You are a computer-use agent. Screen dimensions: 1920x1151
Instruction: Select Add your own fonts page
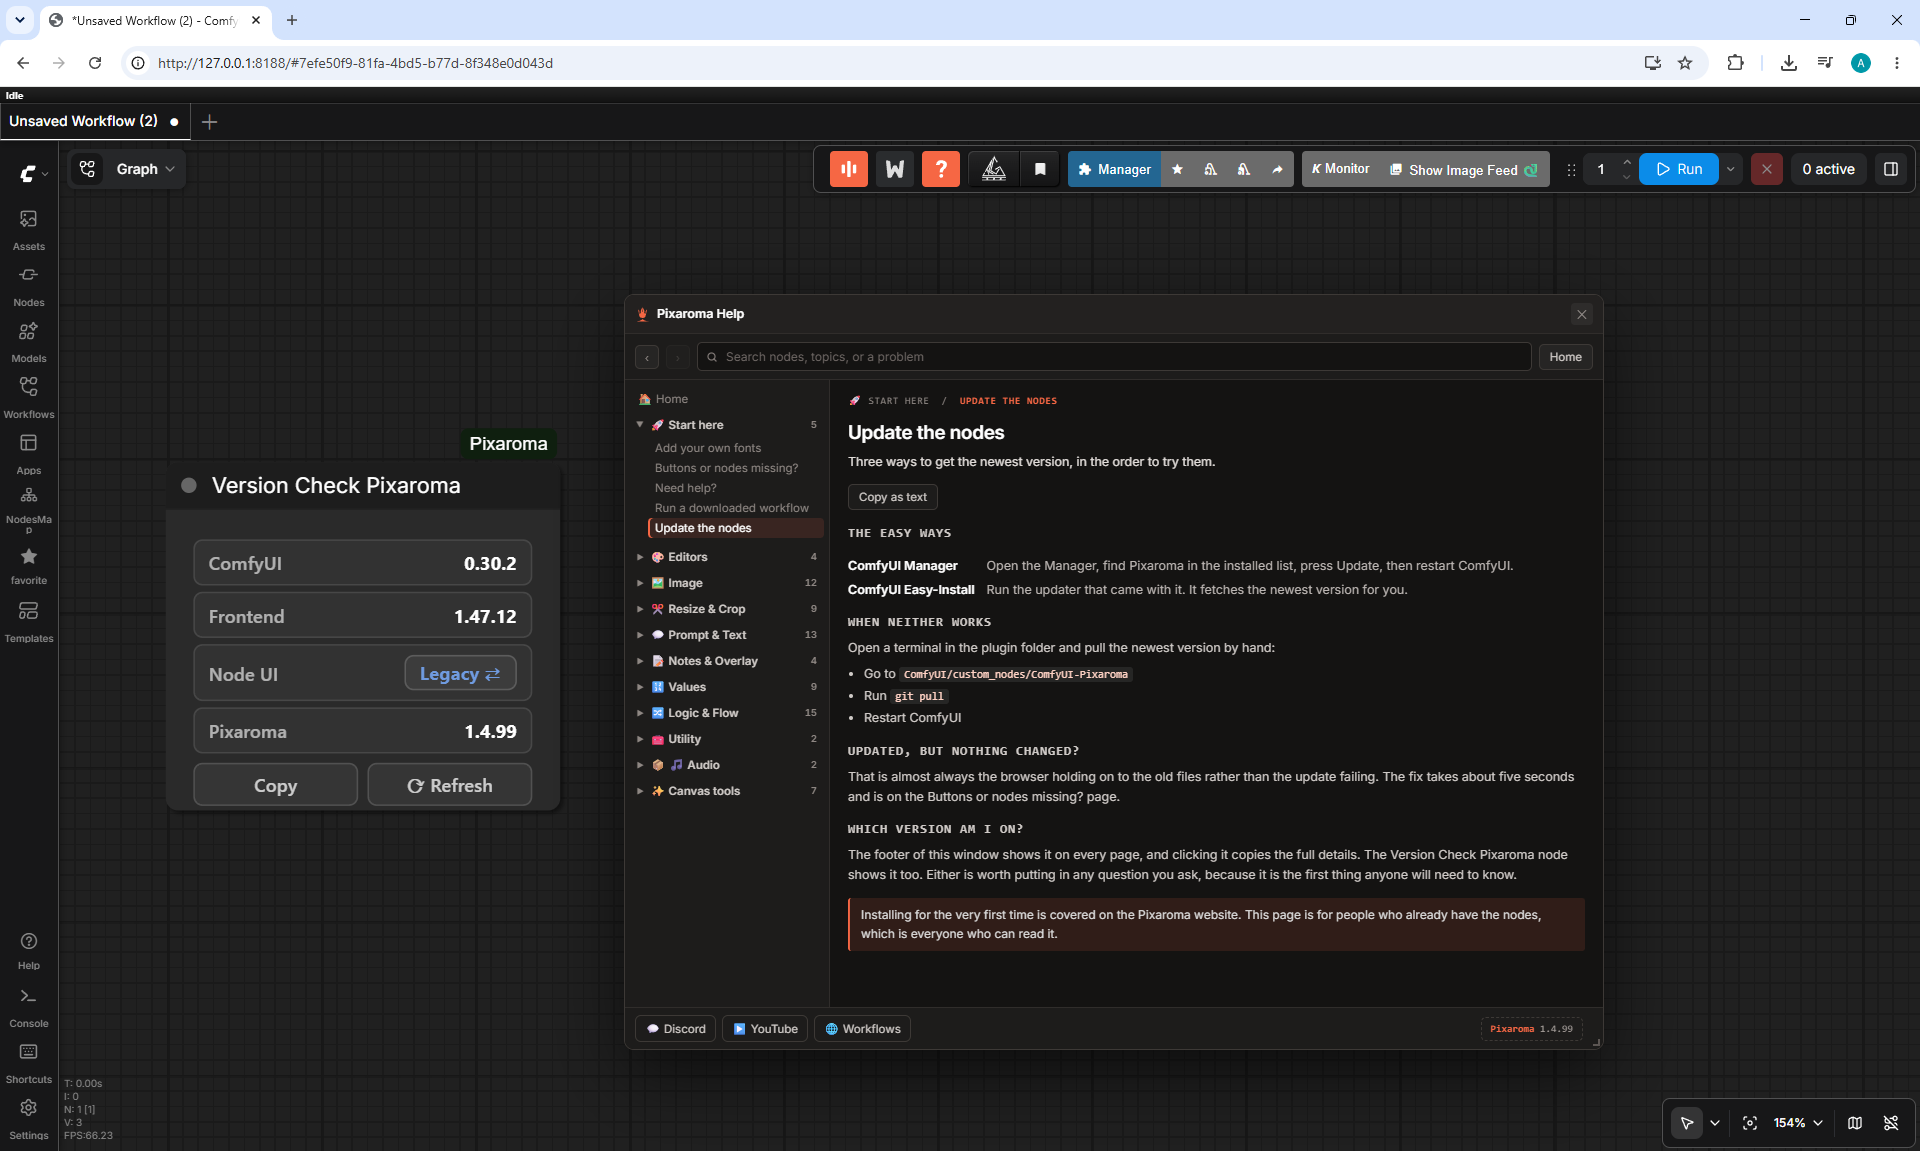[x=708, y=448]
